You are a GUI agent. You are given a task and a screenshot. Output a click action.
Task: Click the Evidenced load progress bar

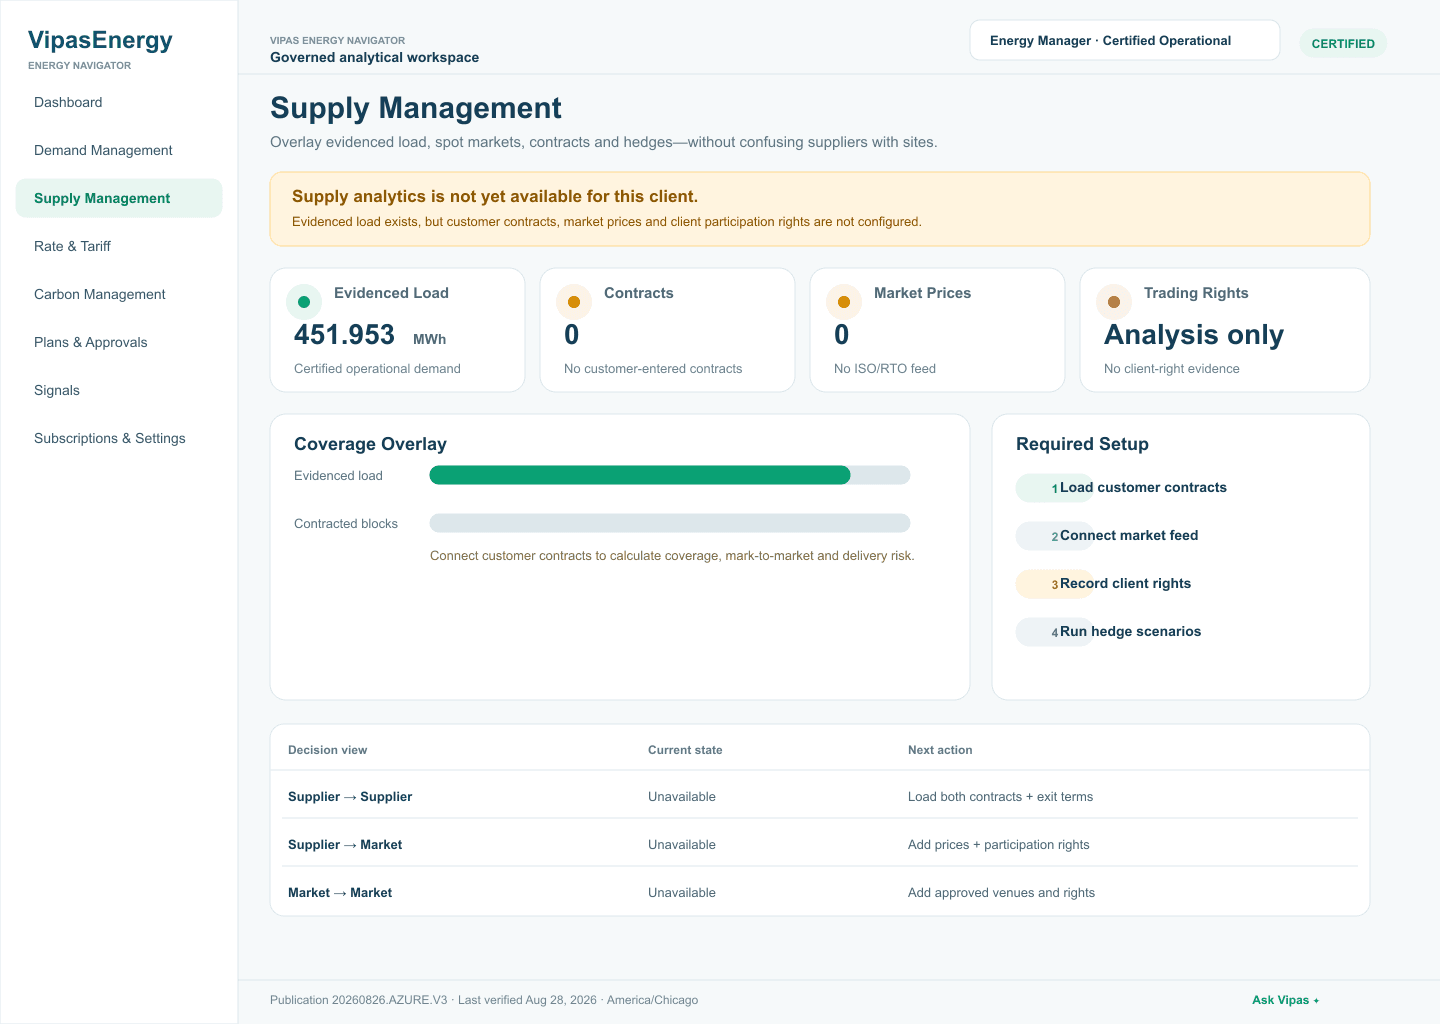(670, 475)
